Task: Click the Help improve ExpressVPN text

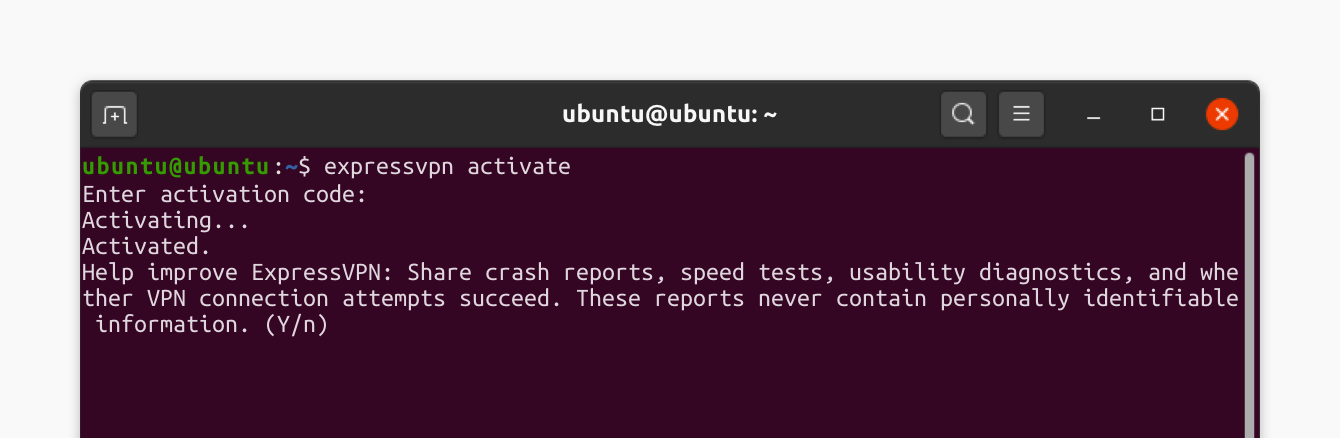Action: pyautogui.click(x=238, y=272)
